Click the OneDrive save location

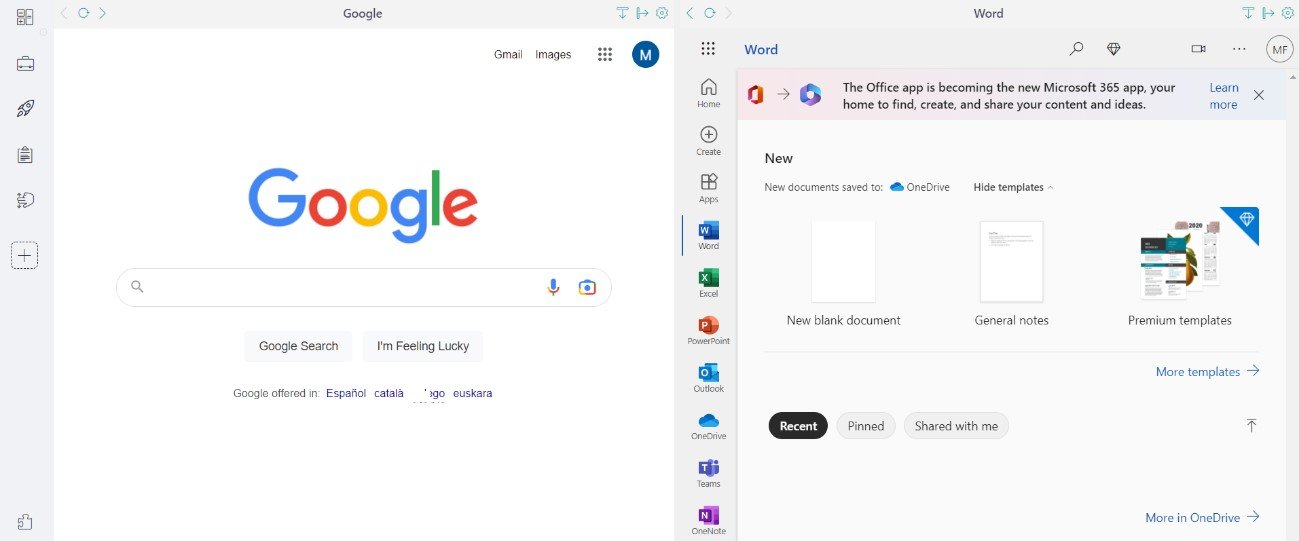pos(919,187)
